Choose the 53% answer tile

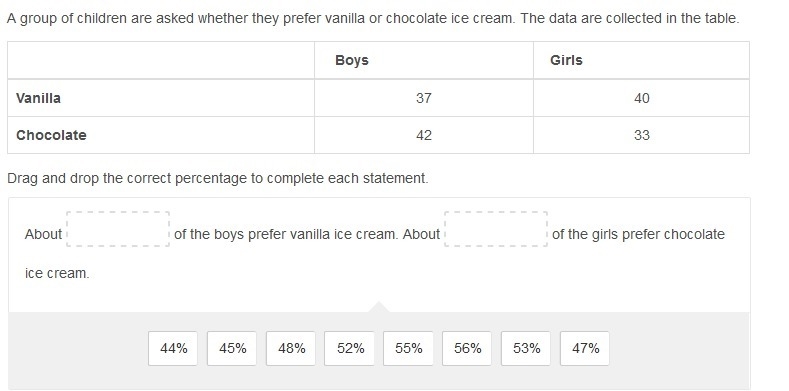[x=526, y=348]
